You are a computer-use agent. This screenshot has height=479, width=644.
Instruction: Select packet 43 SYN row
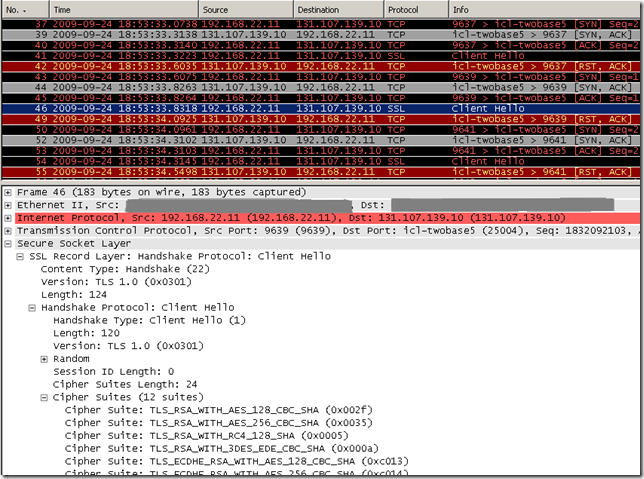tap(321, 77)
